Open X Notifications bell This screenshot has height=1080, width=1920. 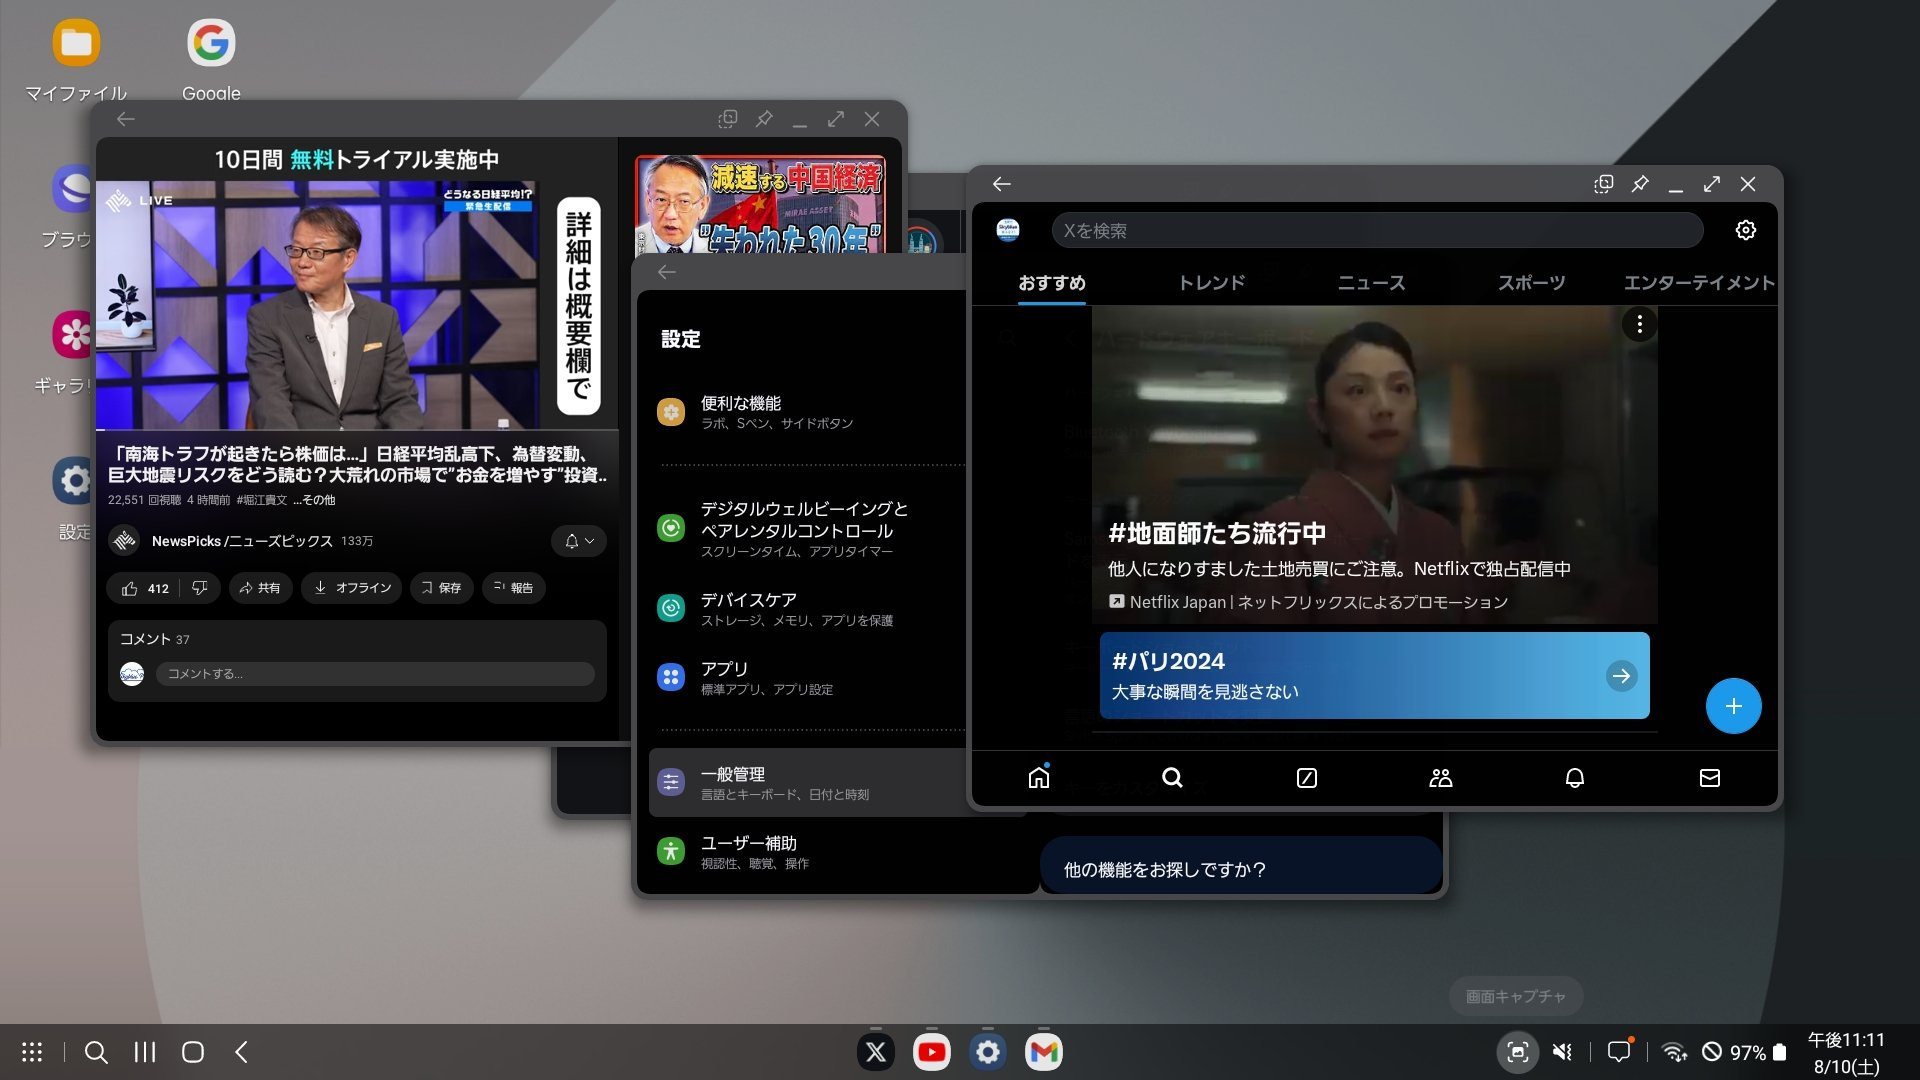click(1575, 777)
